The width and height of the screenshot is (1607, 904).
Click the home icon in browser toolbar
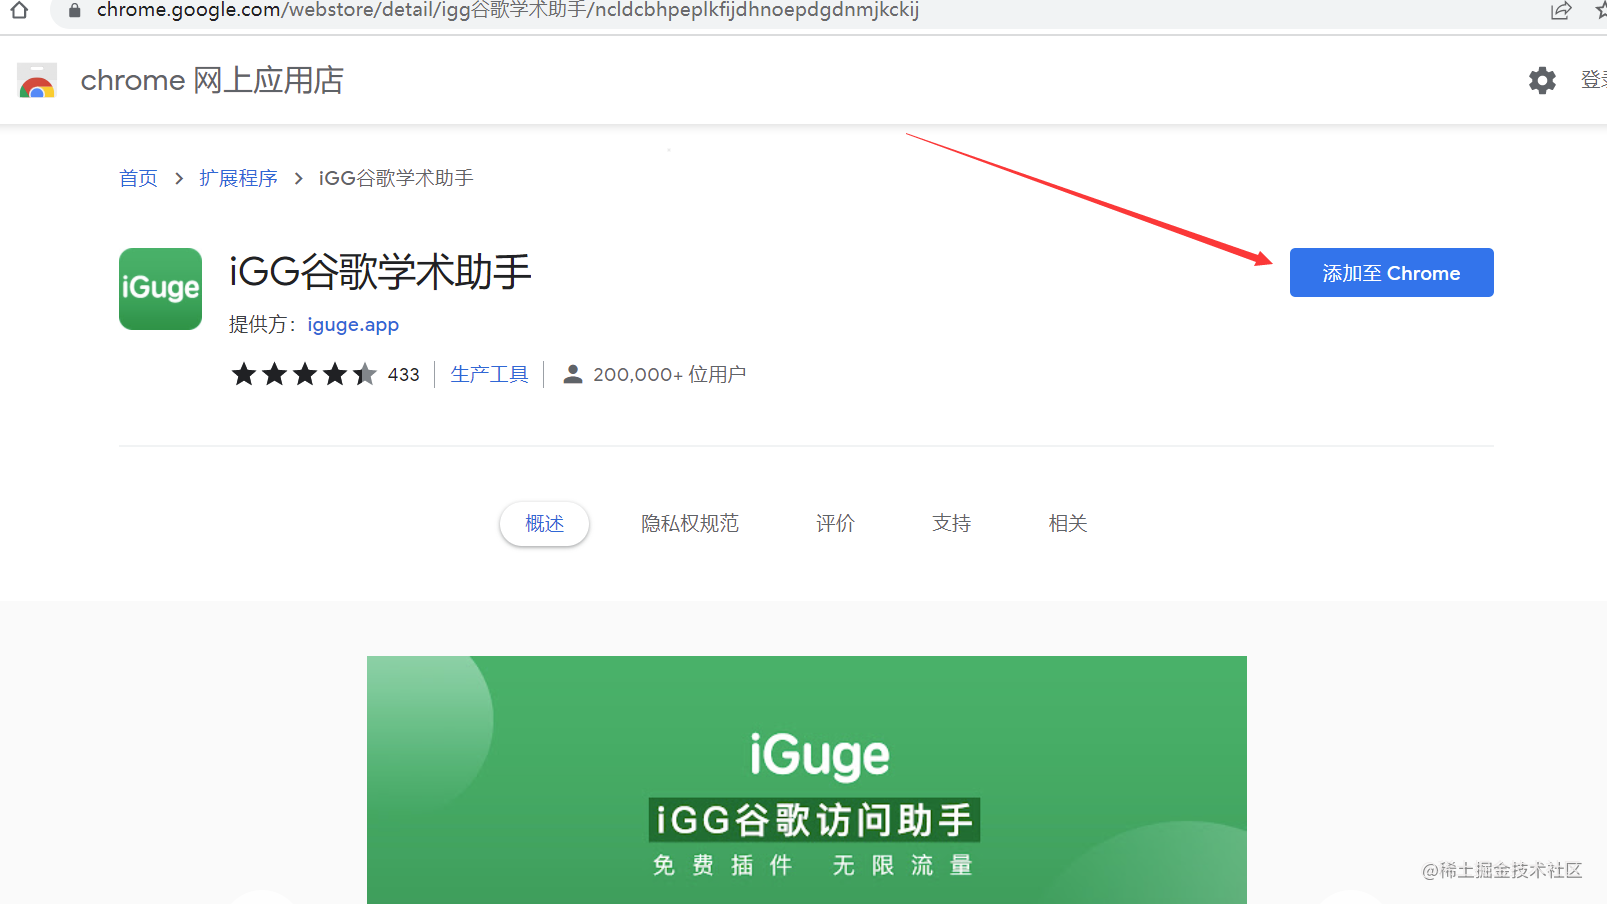(19, 10)
